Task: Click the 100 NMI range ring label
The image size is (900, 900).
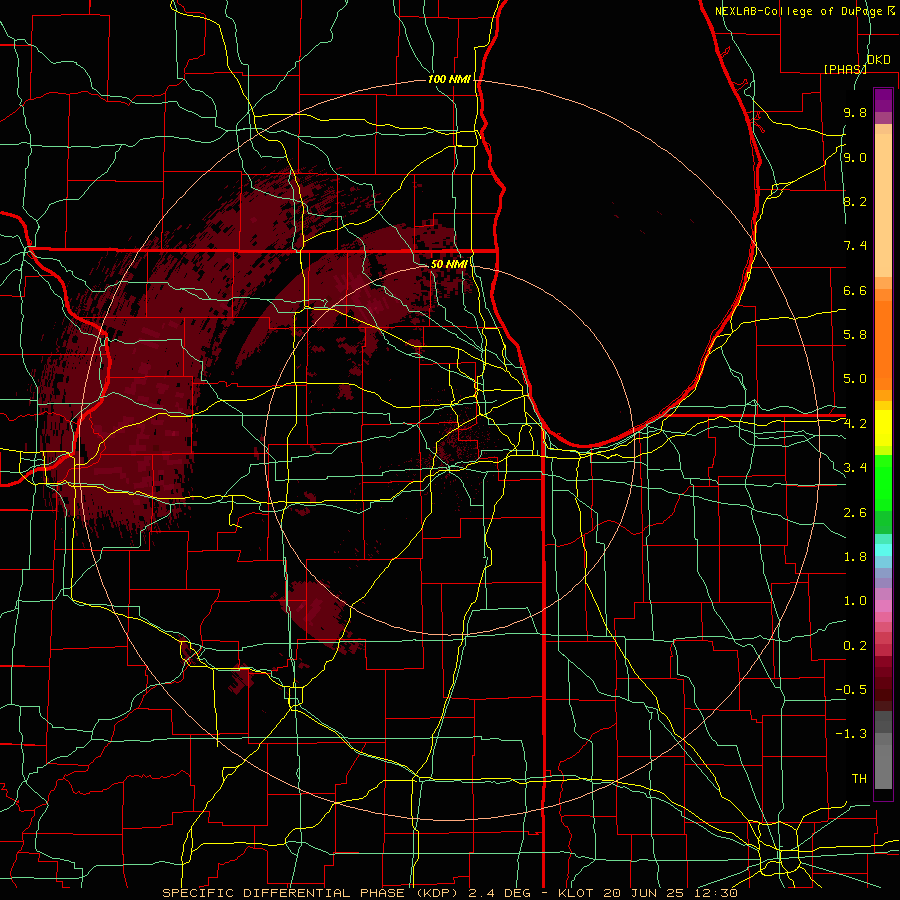Action: (x=449, y=79)
